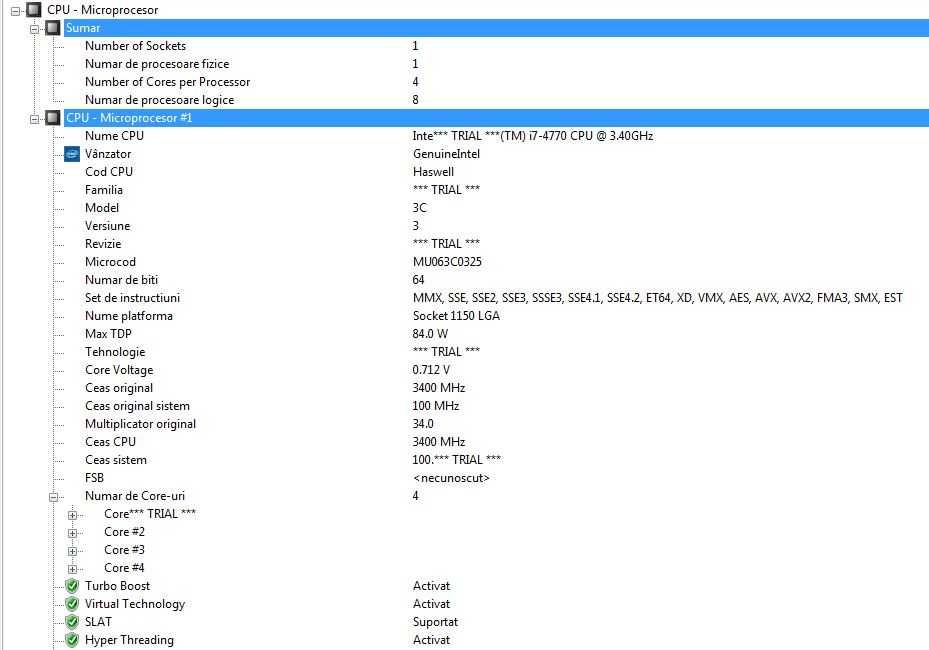929x650 pixels.
Task: Select the Versiune label
Action: 107,226
